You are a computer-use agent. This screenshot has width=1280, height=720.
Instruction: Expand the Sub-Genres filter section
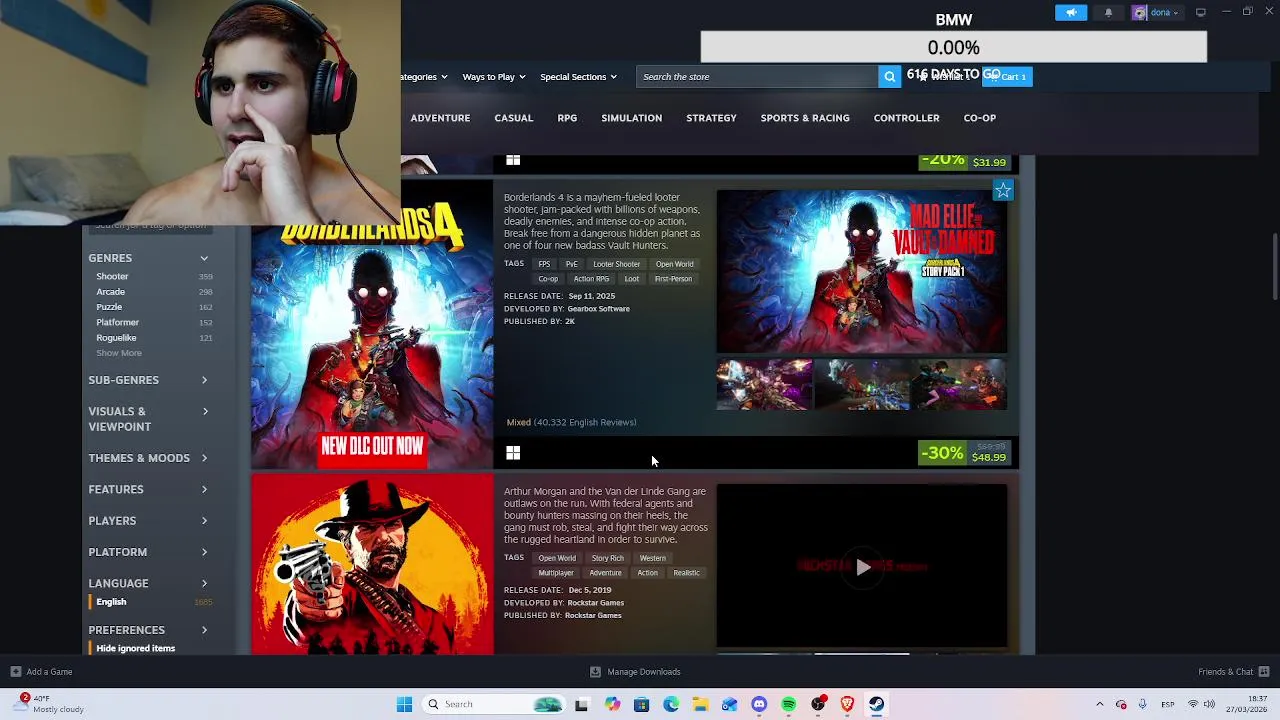[149, 380]
